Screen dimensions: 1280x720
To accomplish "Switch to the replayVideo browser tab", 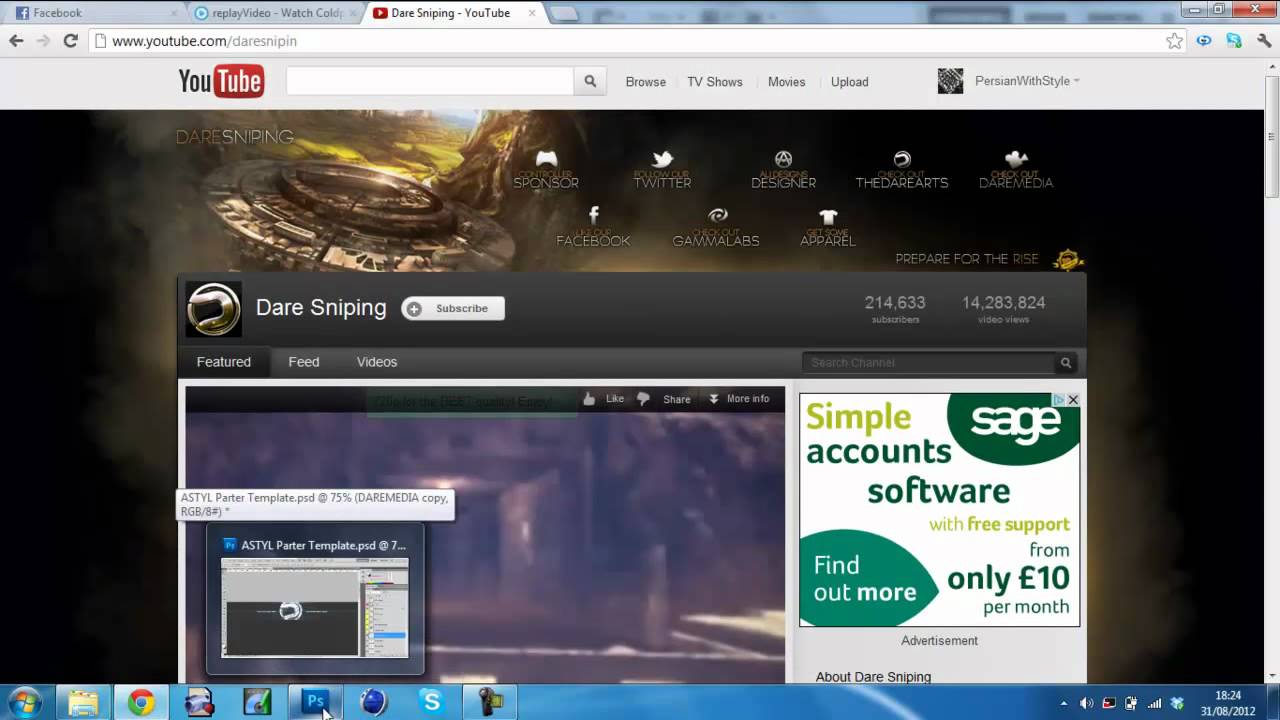I will 274,13.
